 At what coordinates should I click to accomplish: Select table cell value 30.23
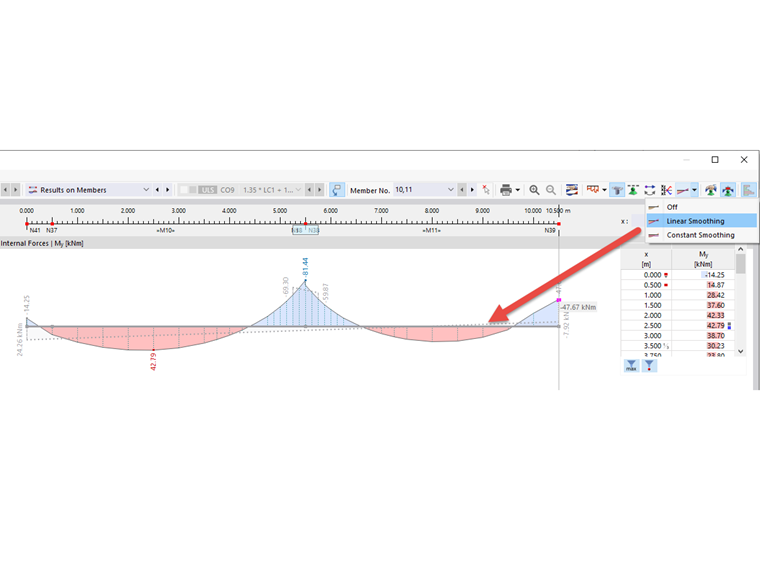pos(703,346)
